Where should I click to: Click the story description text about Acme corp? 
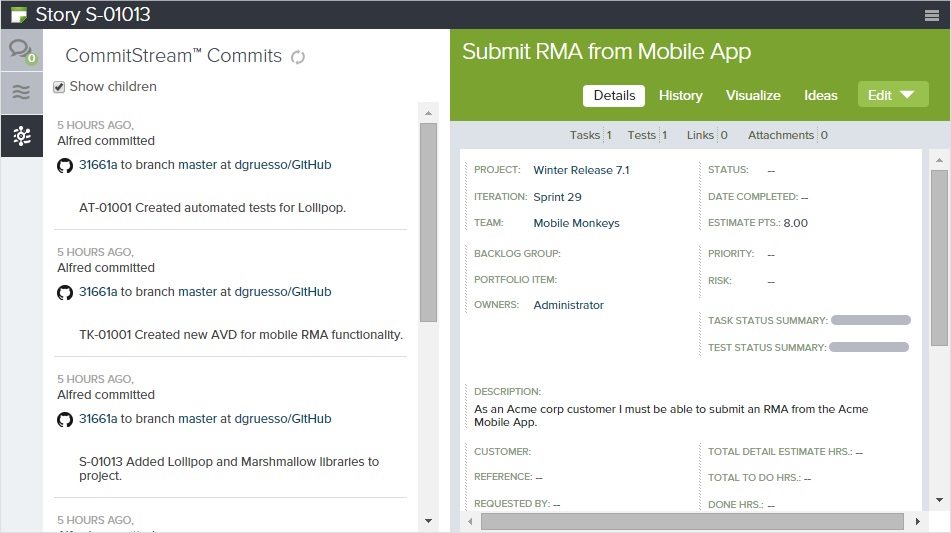click(671, 416)
